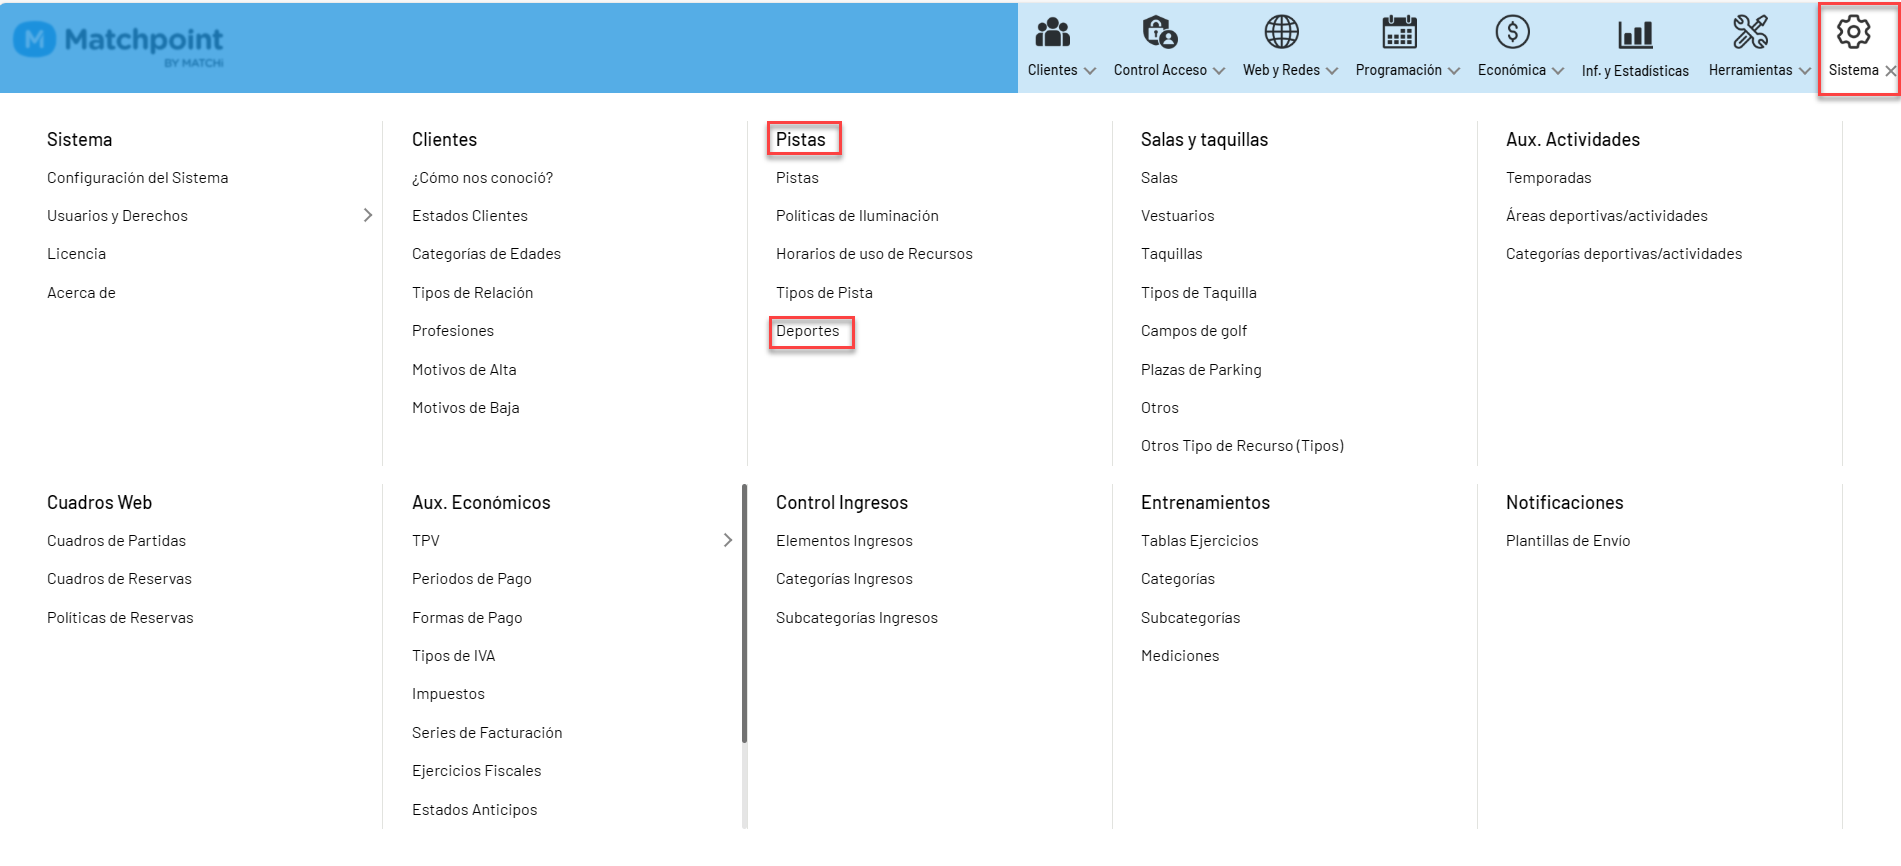Viewport: 1901px width, 866px height.
Task: Select the Web y Redes globe icon
Action: [1281, 33]
